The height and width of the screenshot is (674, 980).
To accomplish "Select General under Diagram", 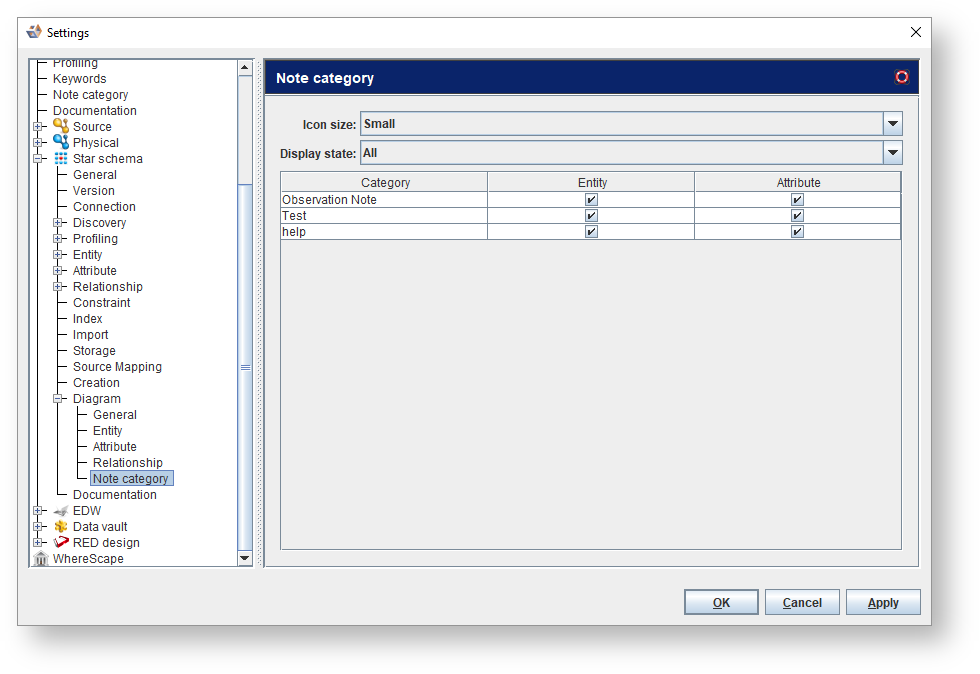I will tap(114, 415).
